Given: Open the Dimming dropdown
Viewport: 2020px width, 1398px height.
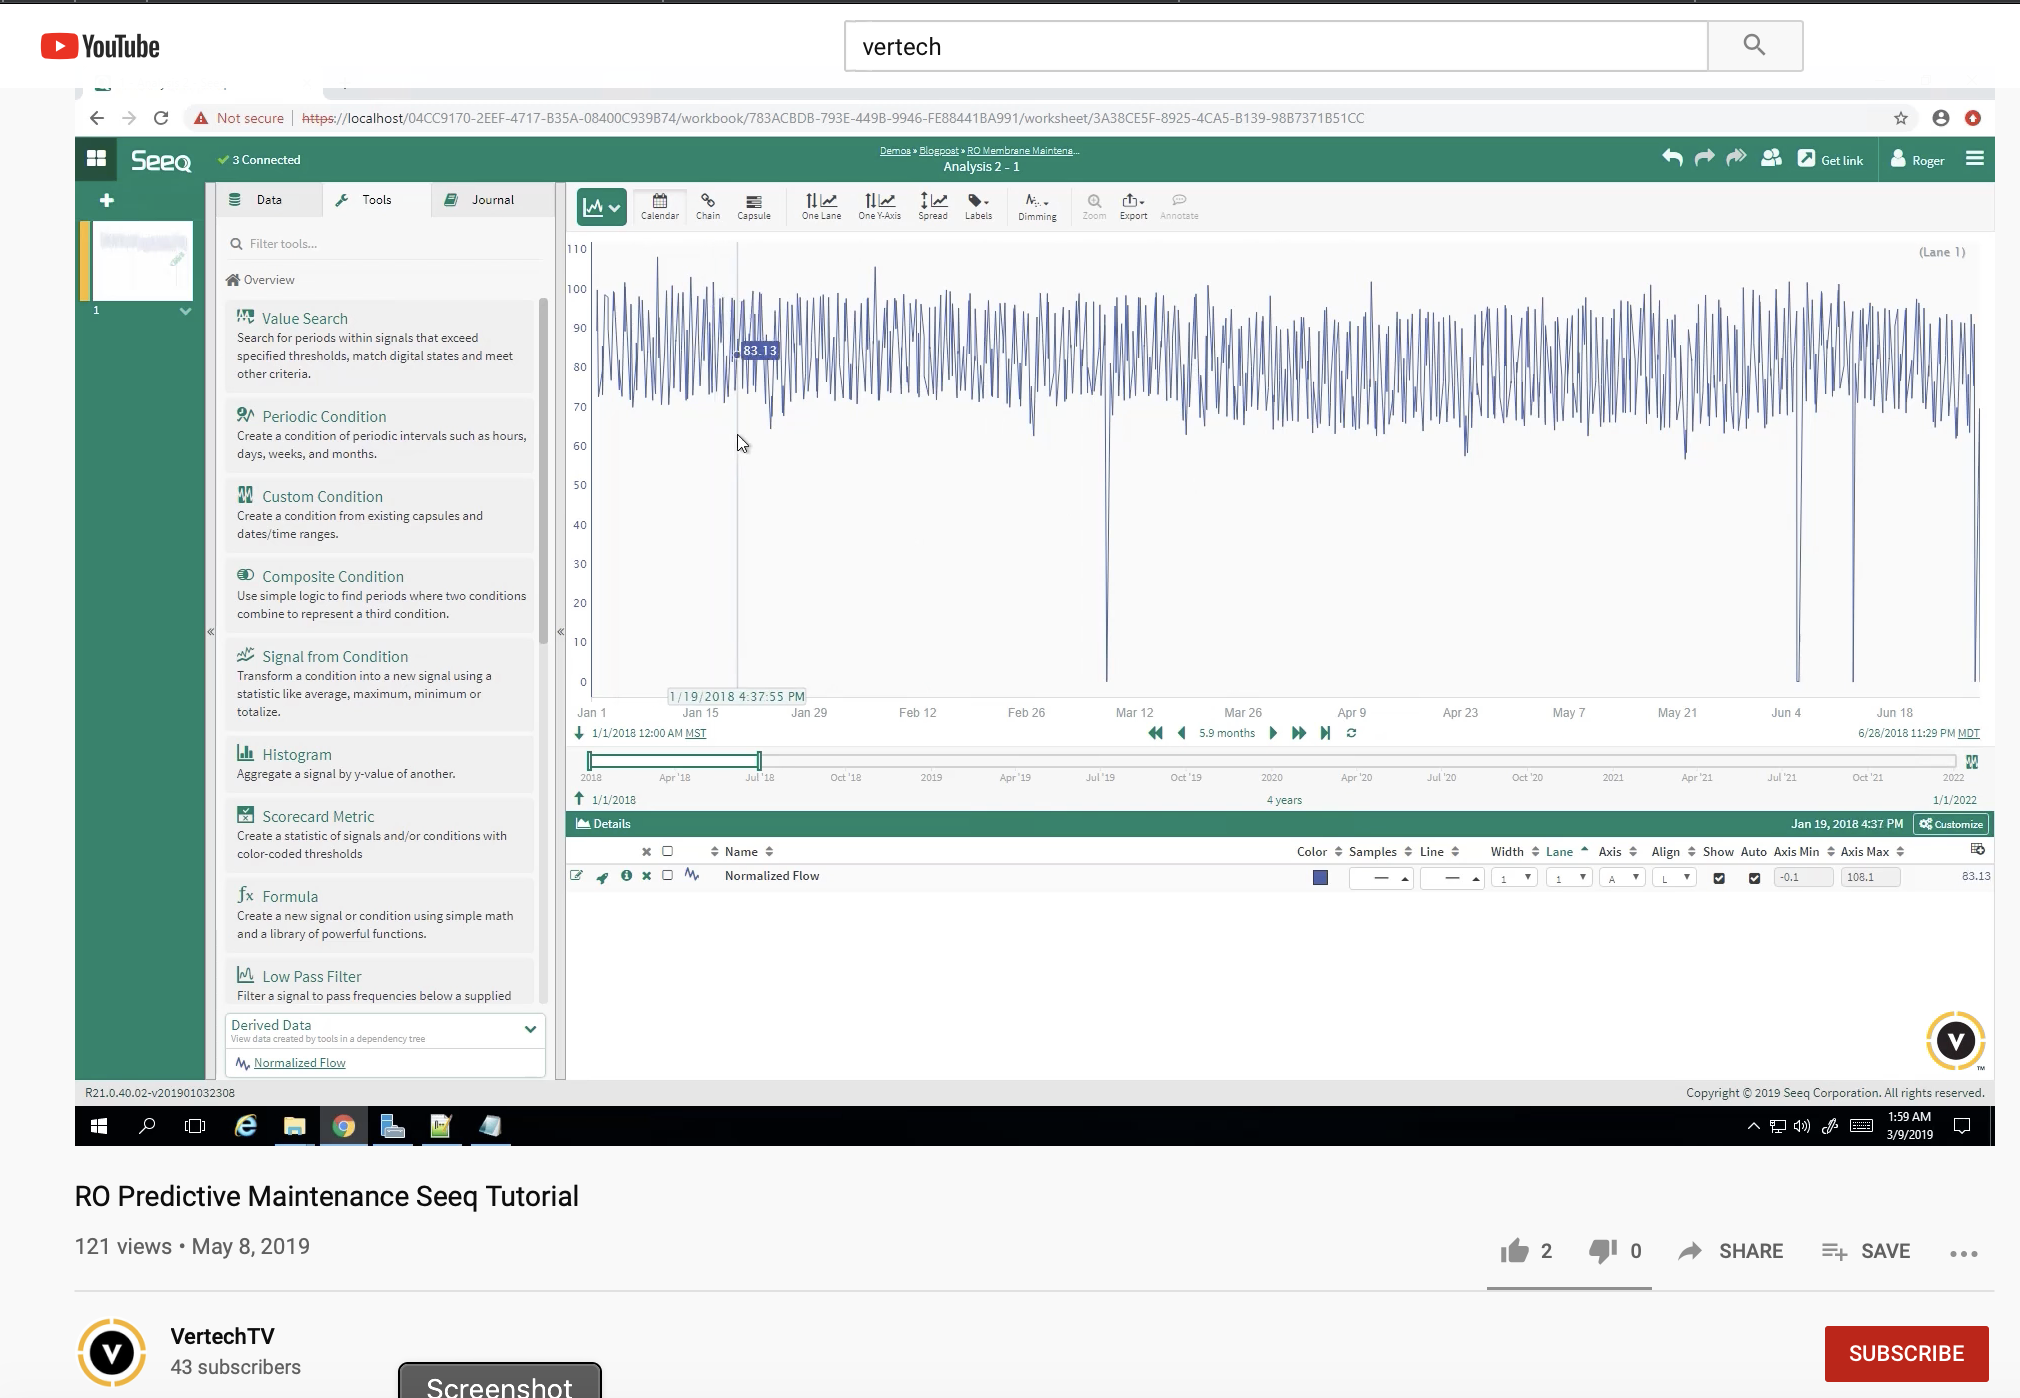Looking at the screenshot, I should click(1037, 206).
